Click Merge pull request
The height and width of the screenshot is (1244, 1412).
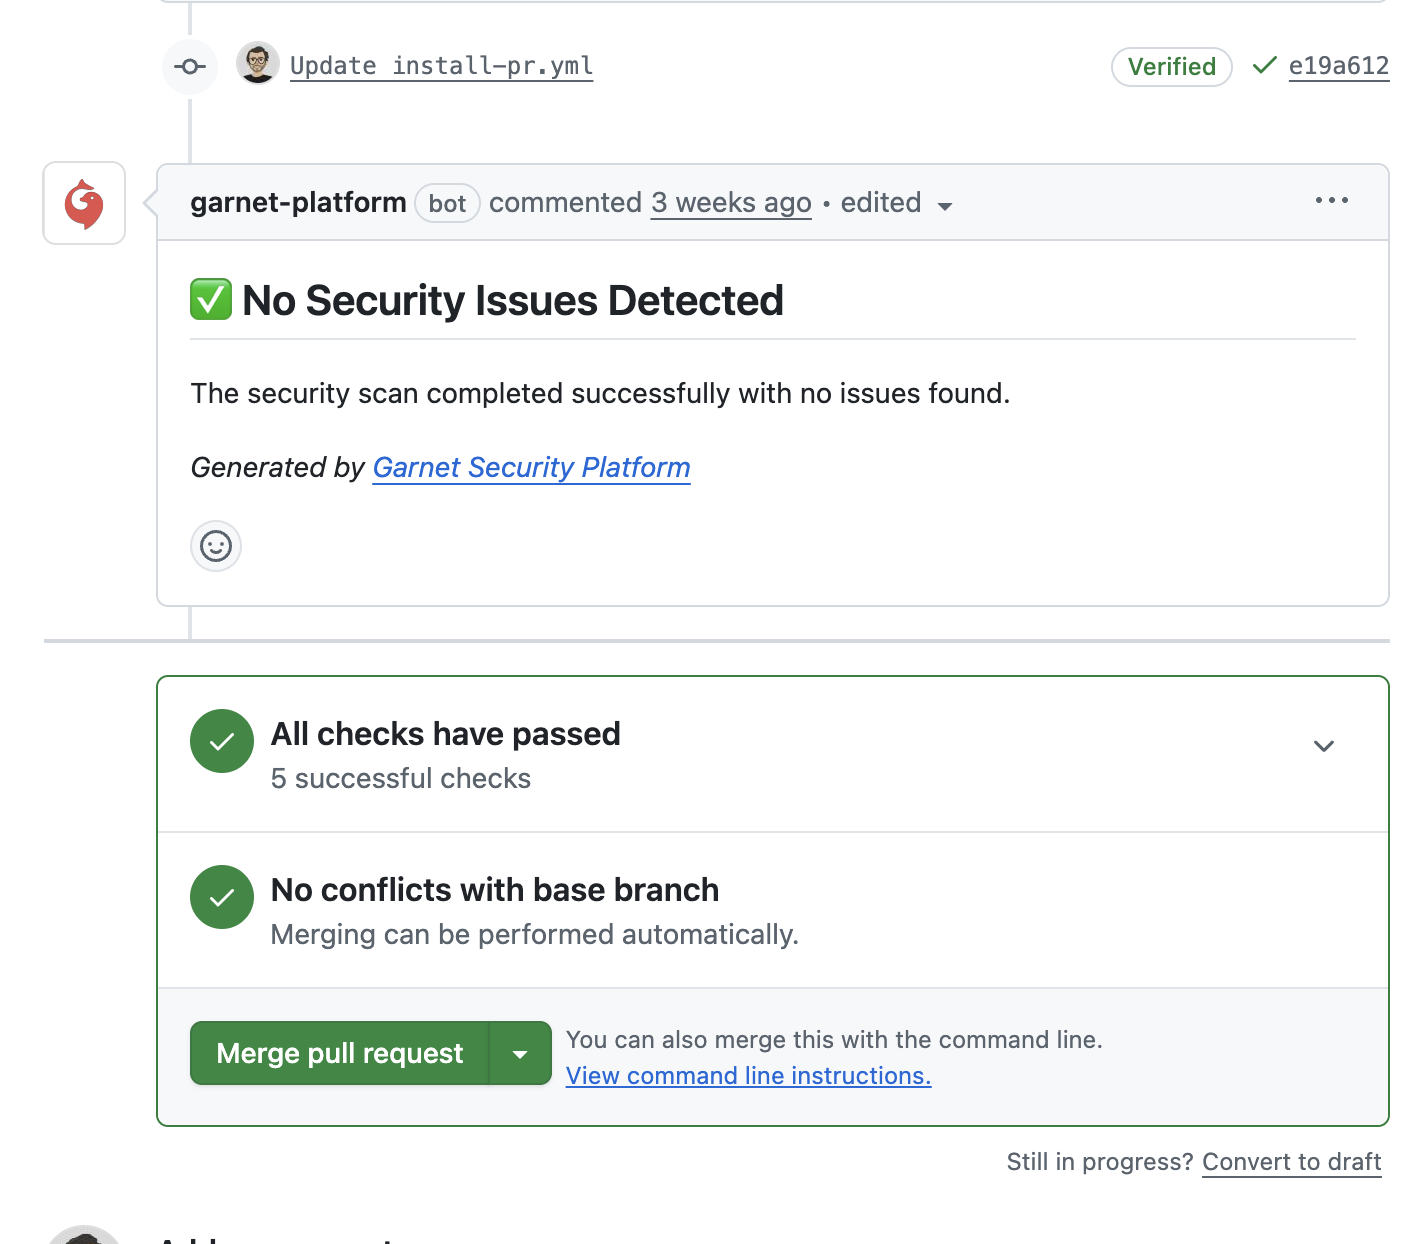[x=338, y=1053]
